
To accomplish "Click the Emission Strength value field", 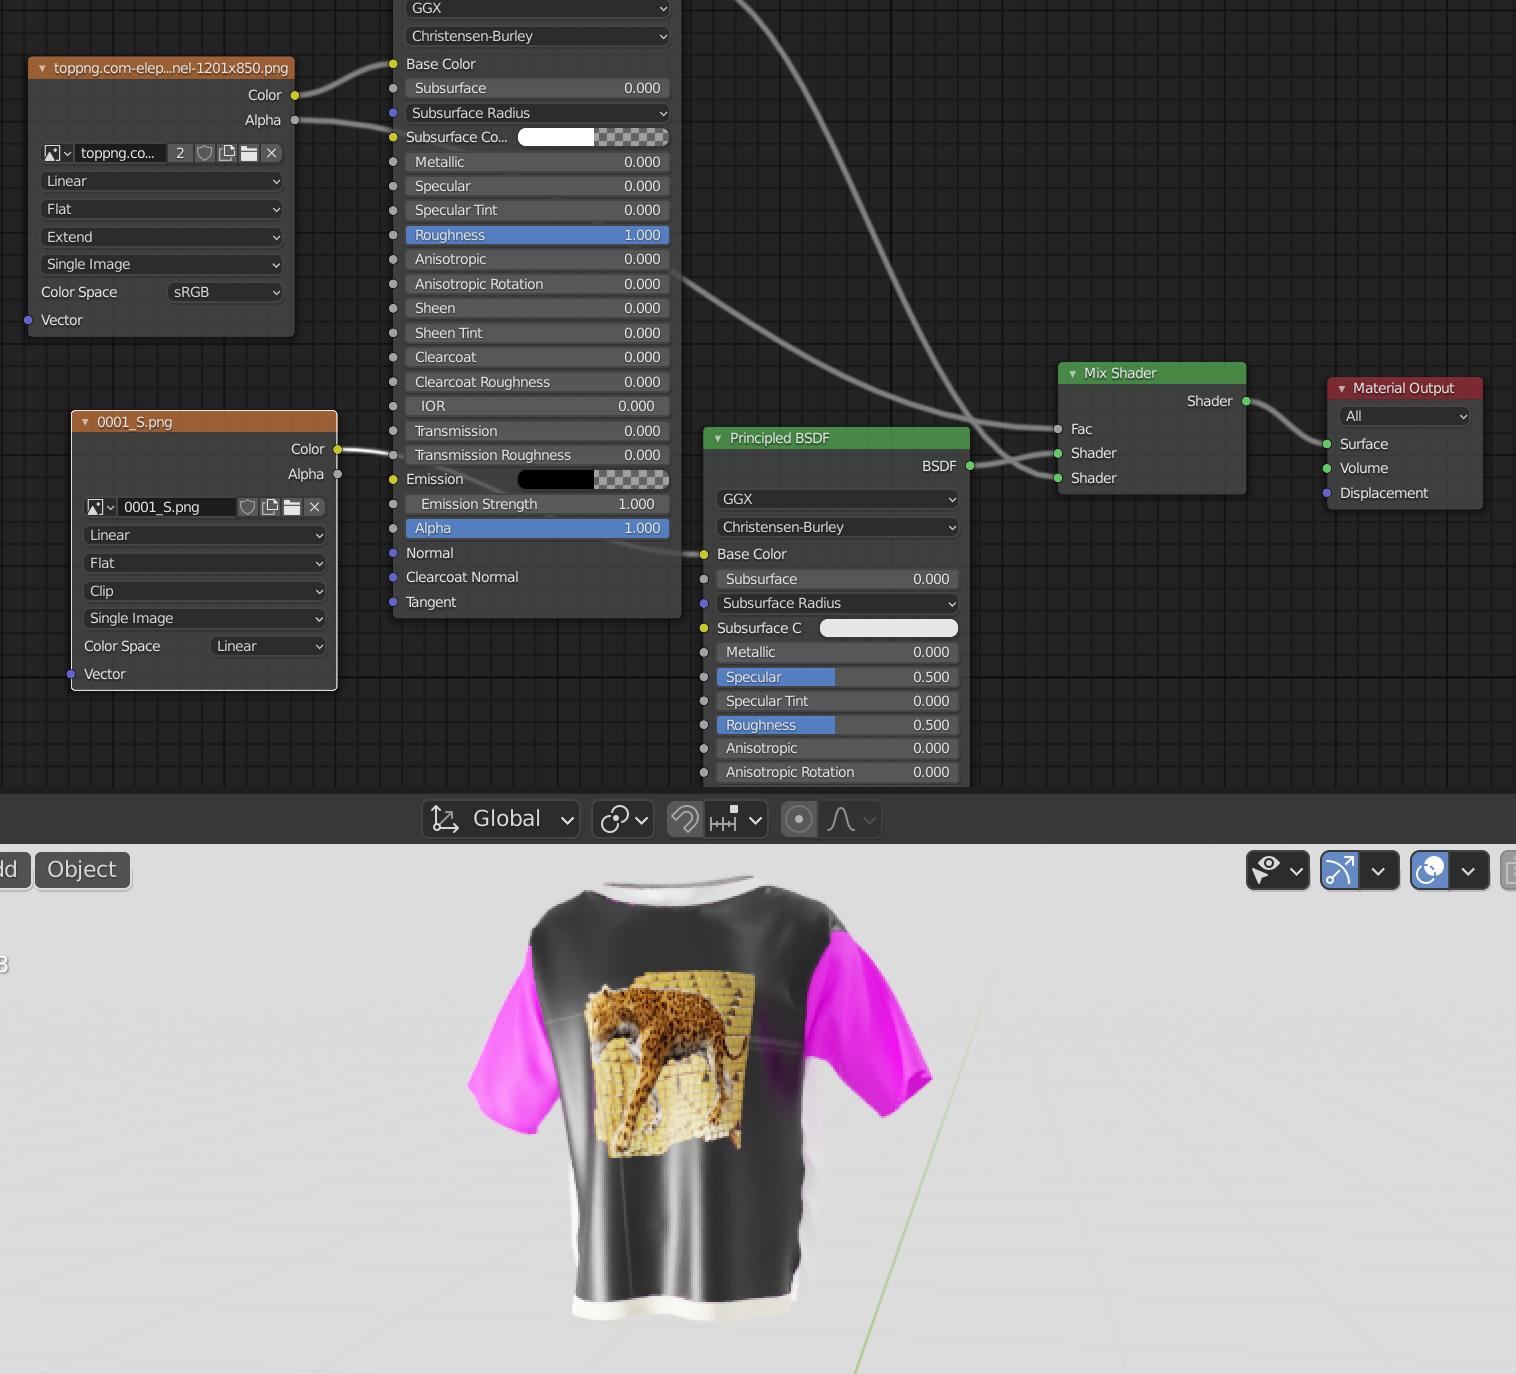I will click(537, 504).
